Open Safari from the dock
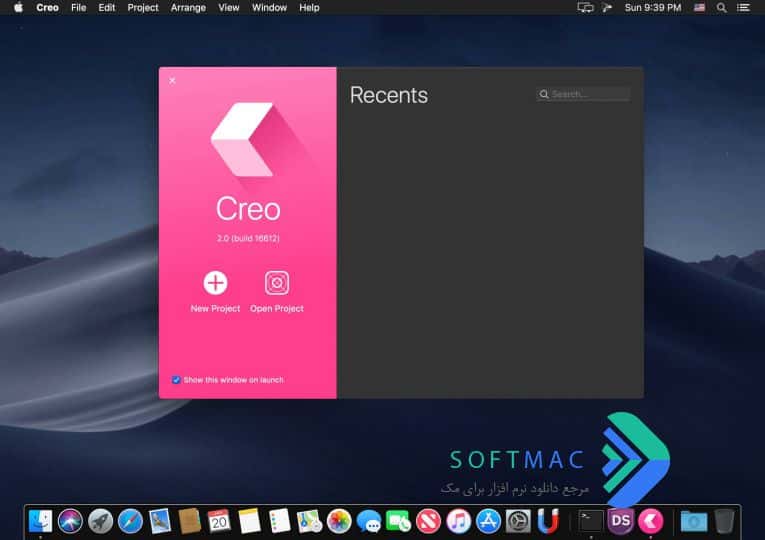Viewport: 765px width, 540px height. tap(130, 520)
